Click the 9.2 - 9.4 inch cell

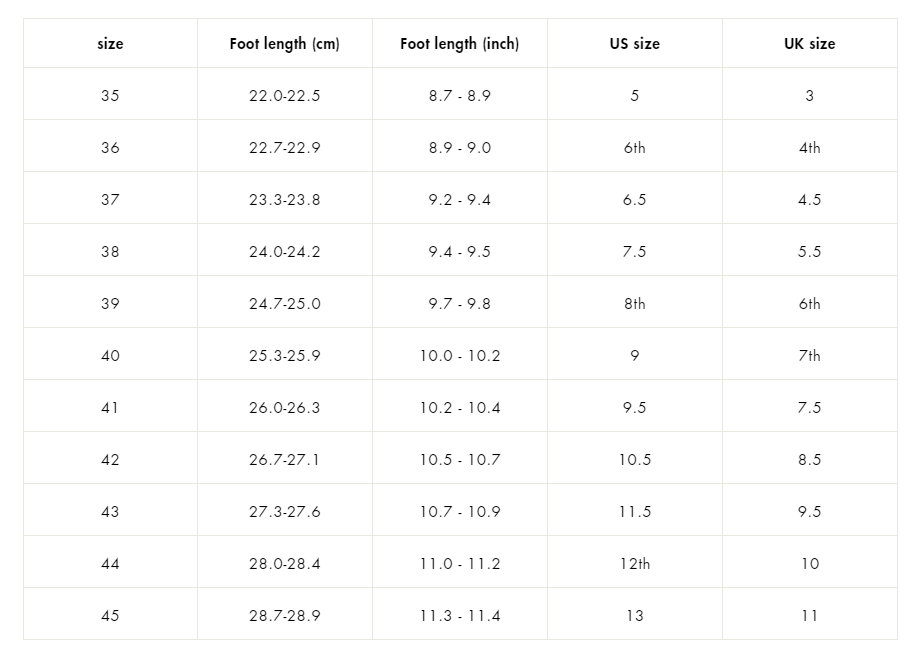coord(459,200)
